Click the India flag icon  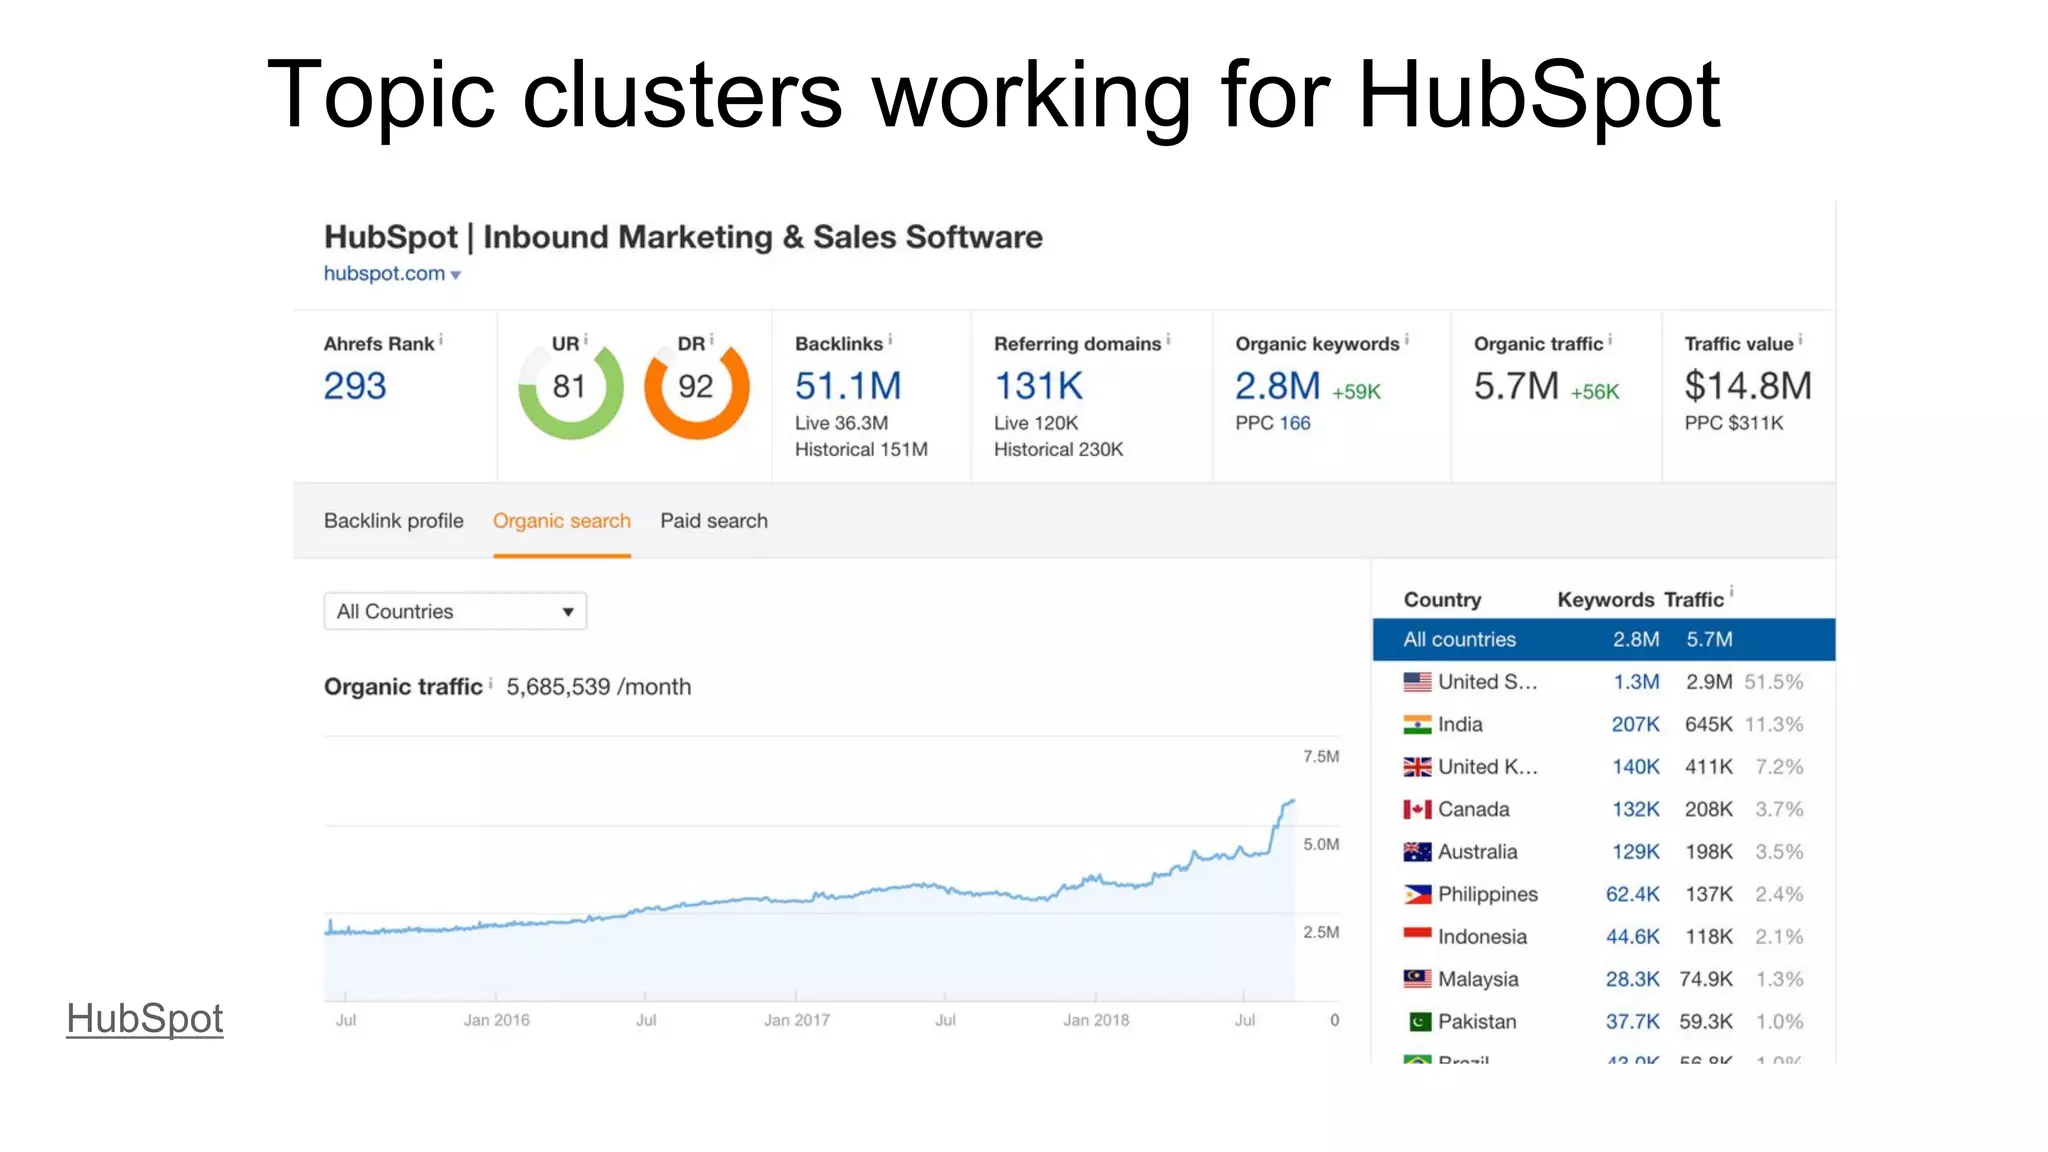coord(1417,725)
